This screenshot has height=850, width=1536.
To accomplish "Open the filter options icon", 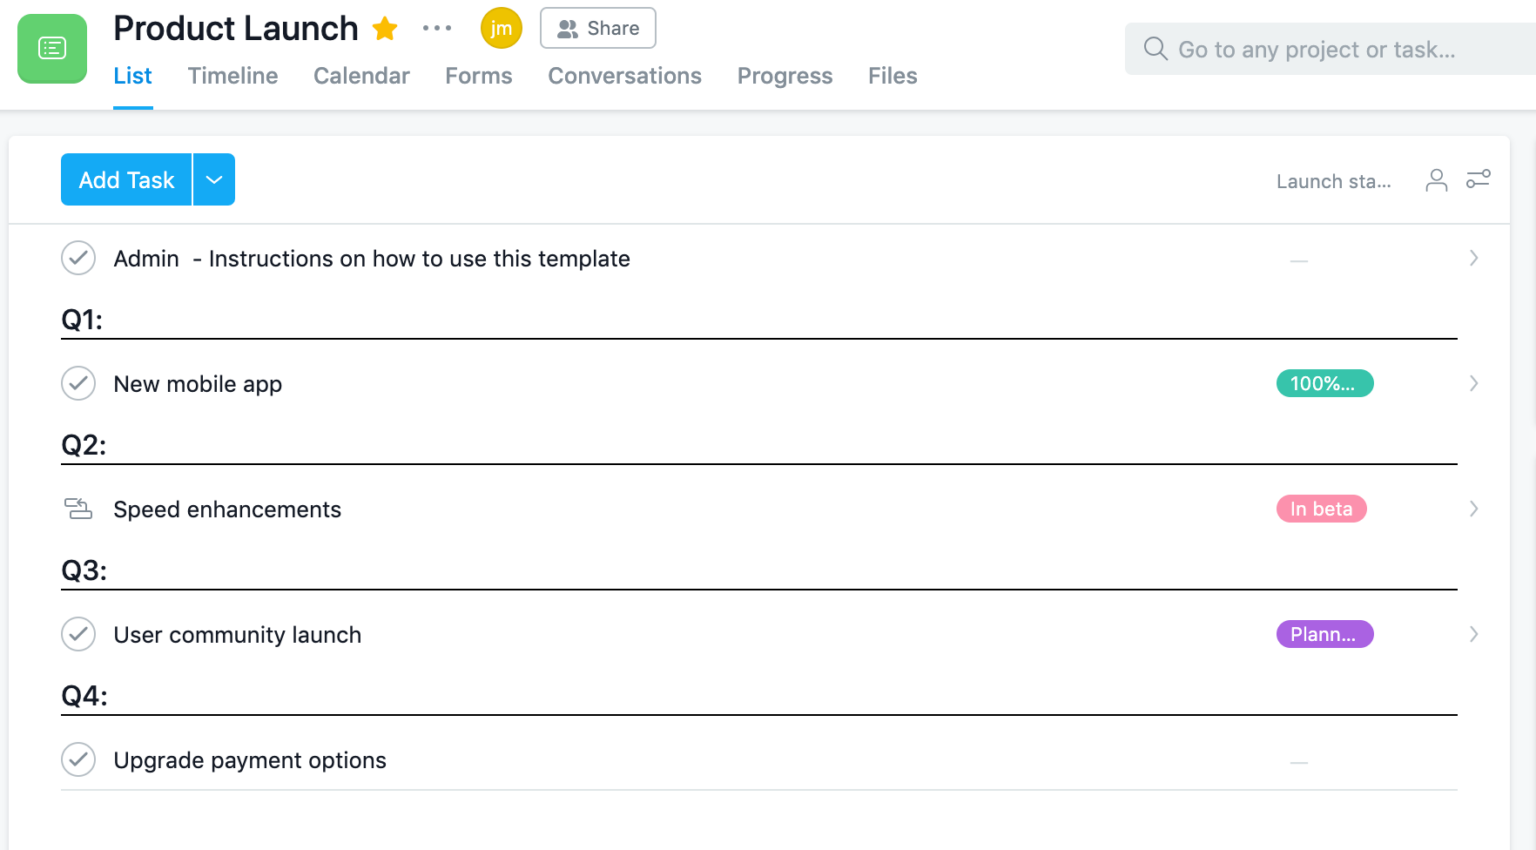I will coord(1478,180).
